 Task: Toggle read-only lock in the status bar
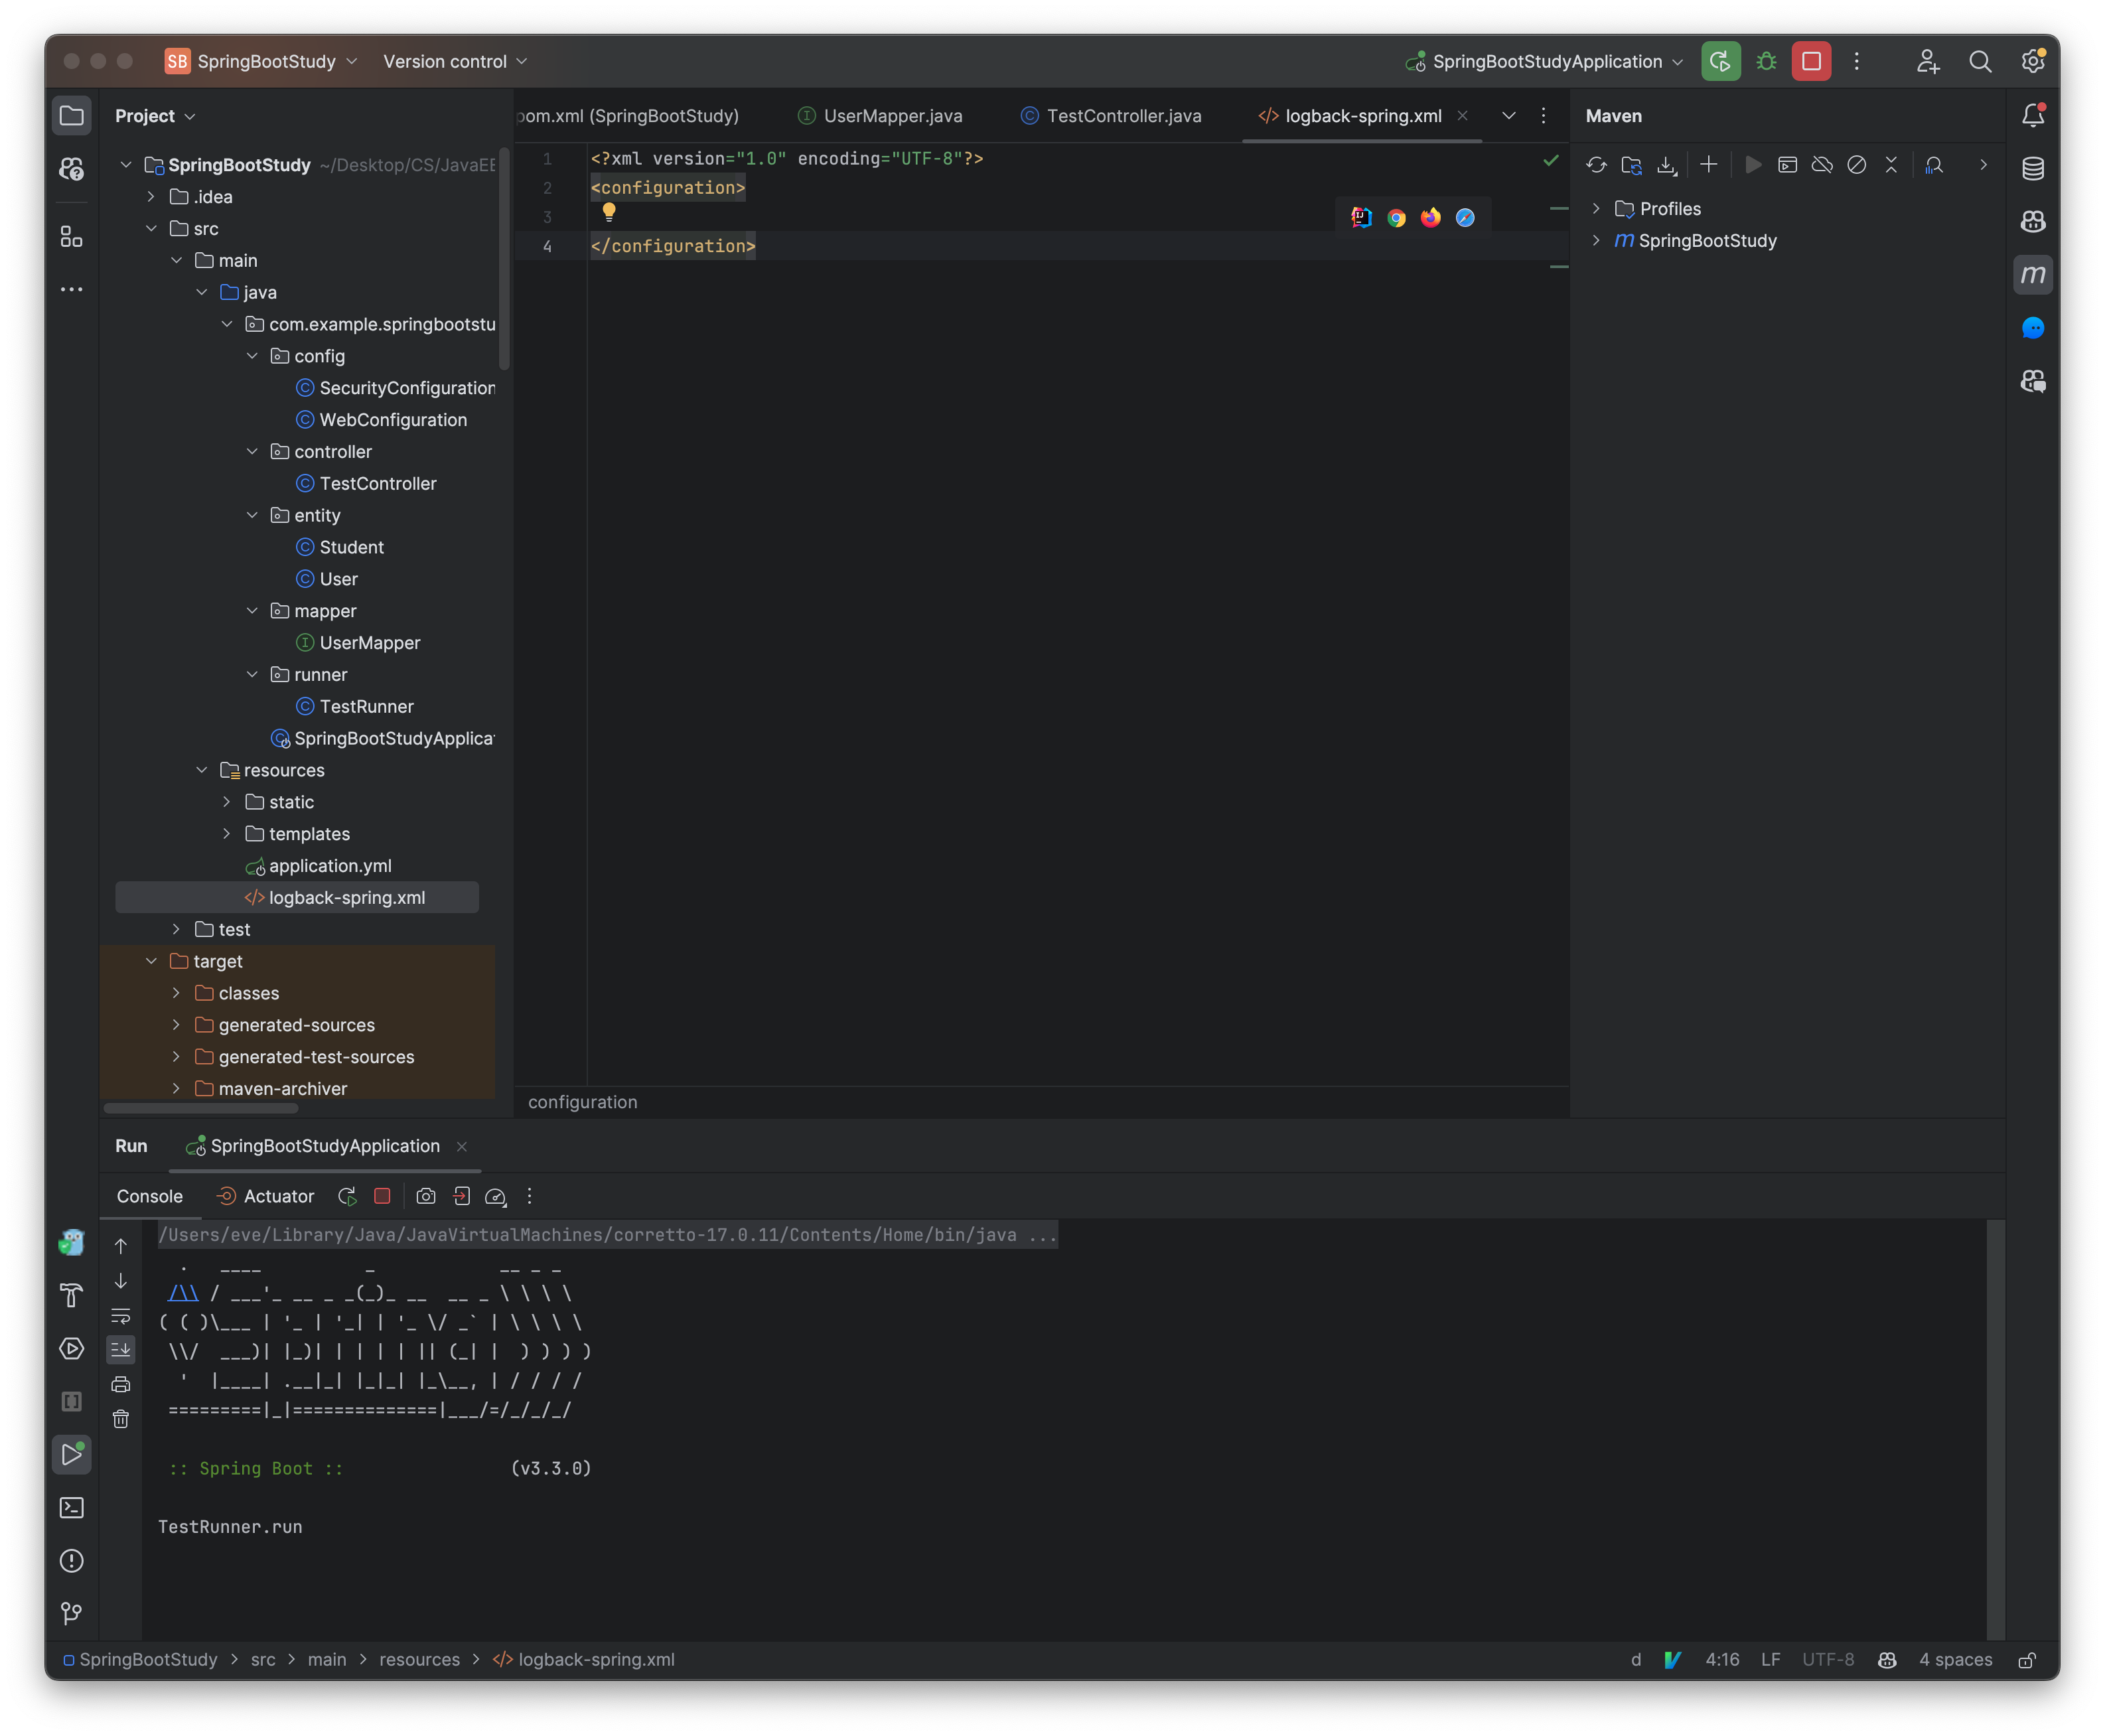click(2027, 1660)
